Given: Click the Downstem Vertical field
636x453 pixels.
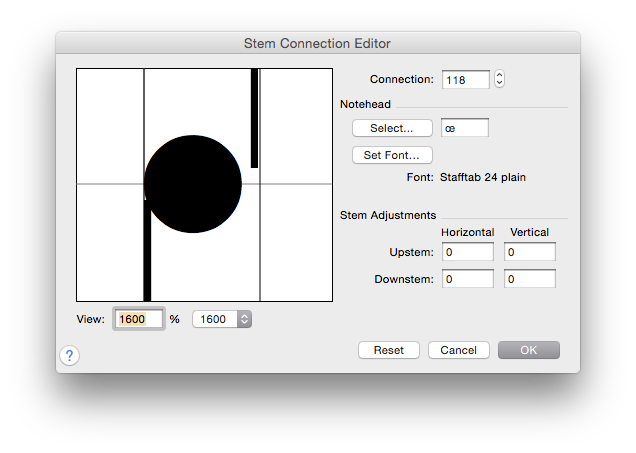Looking at the screenshot, I should (x=530, y=279).
